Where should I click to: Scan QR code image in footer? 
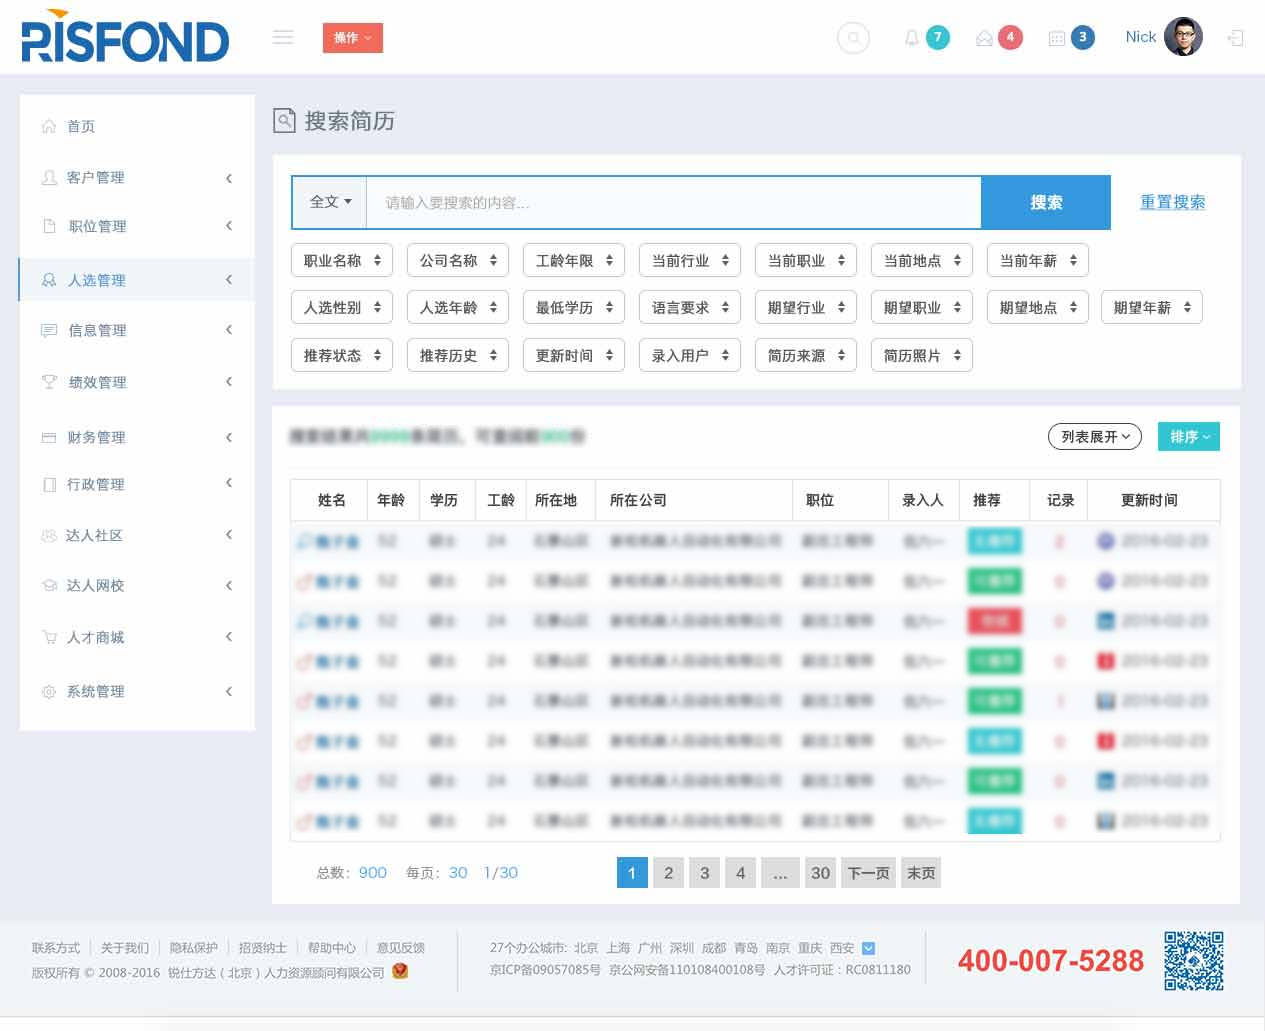(x=1193, y=960)
